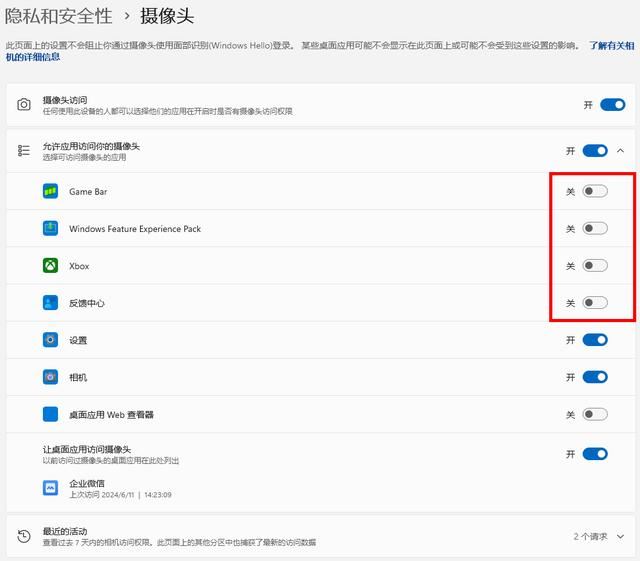Enable camera access for Xbox
Image resolution: width=640 pixels, height=561 pixels.
pos(595,266)
